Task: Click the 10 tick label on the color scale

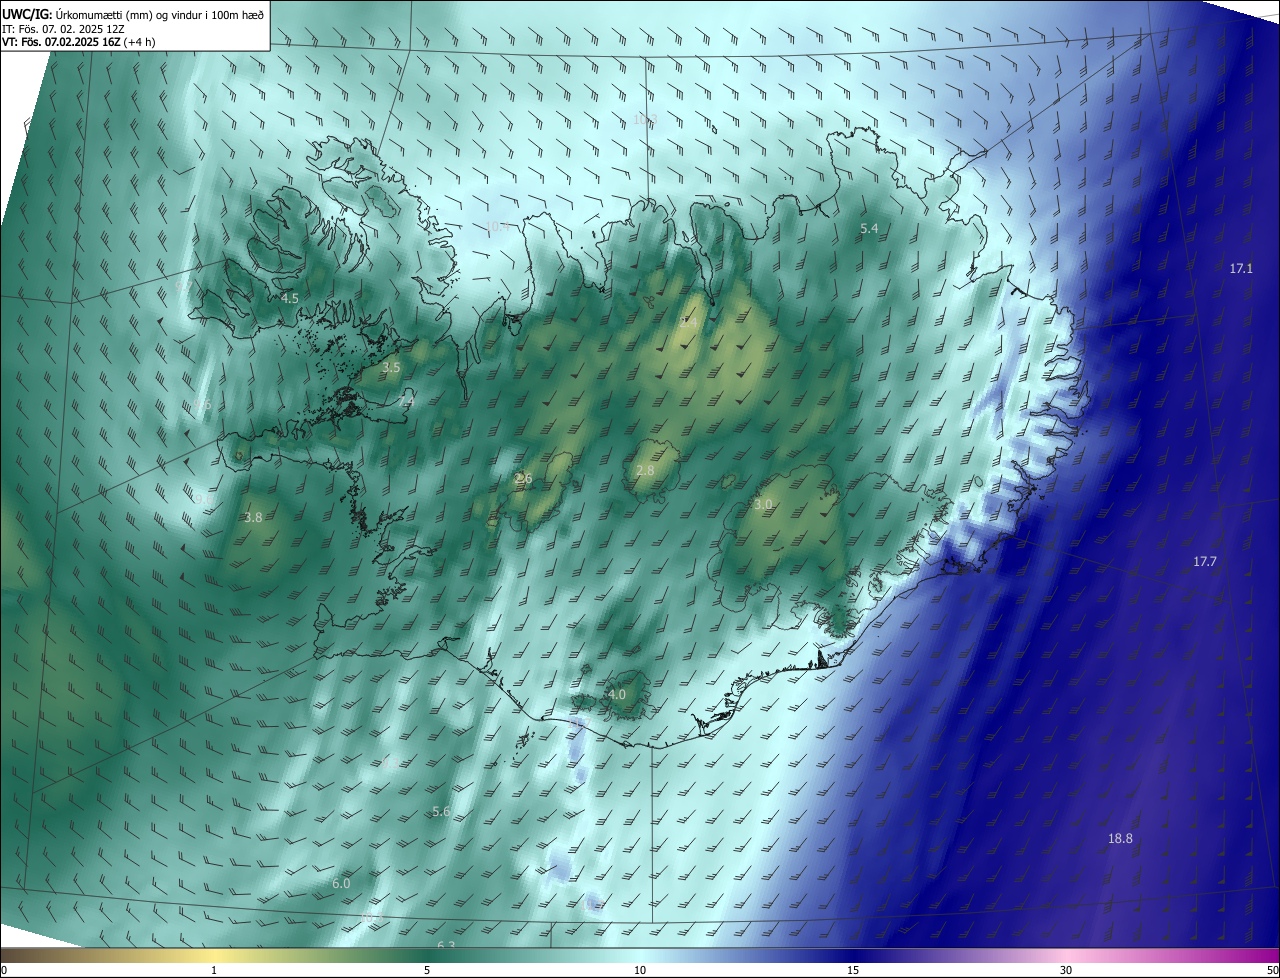Action: (640, 971)
